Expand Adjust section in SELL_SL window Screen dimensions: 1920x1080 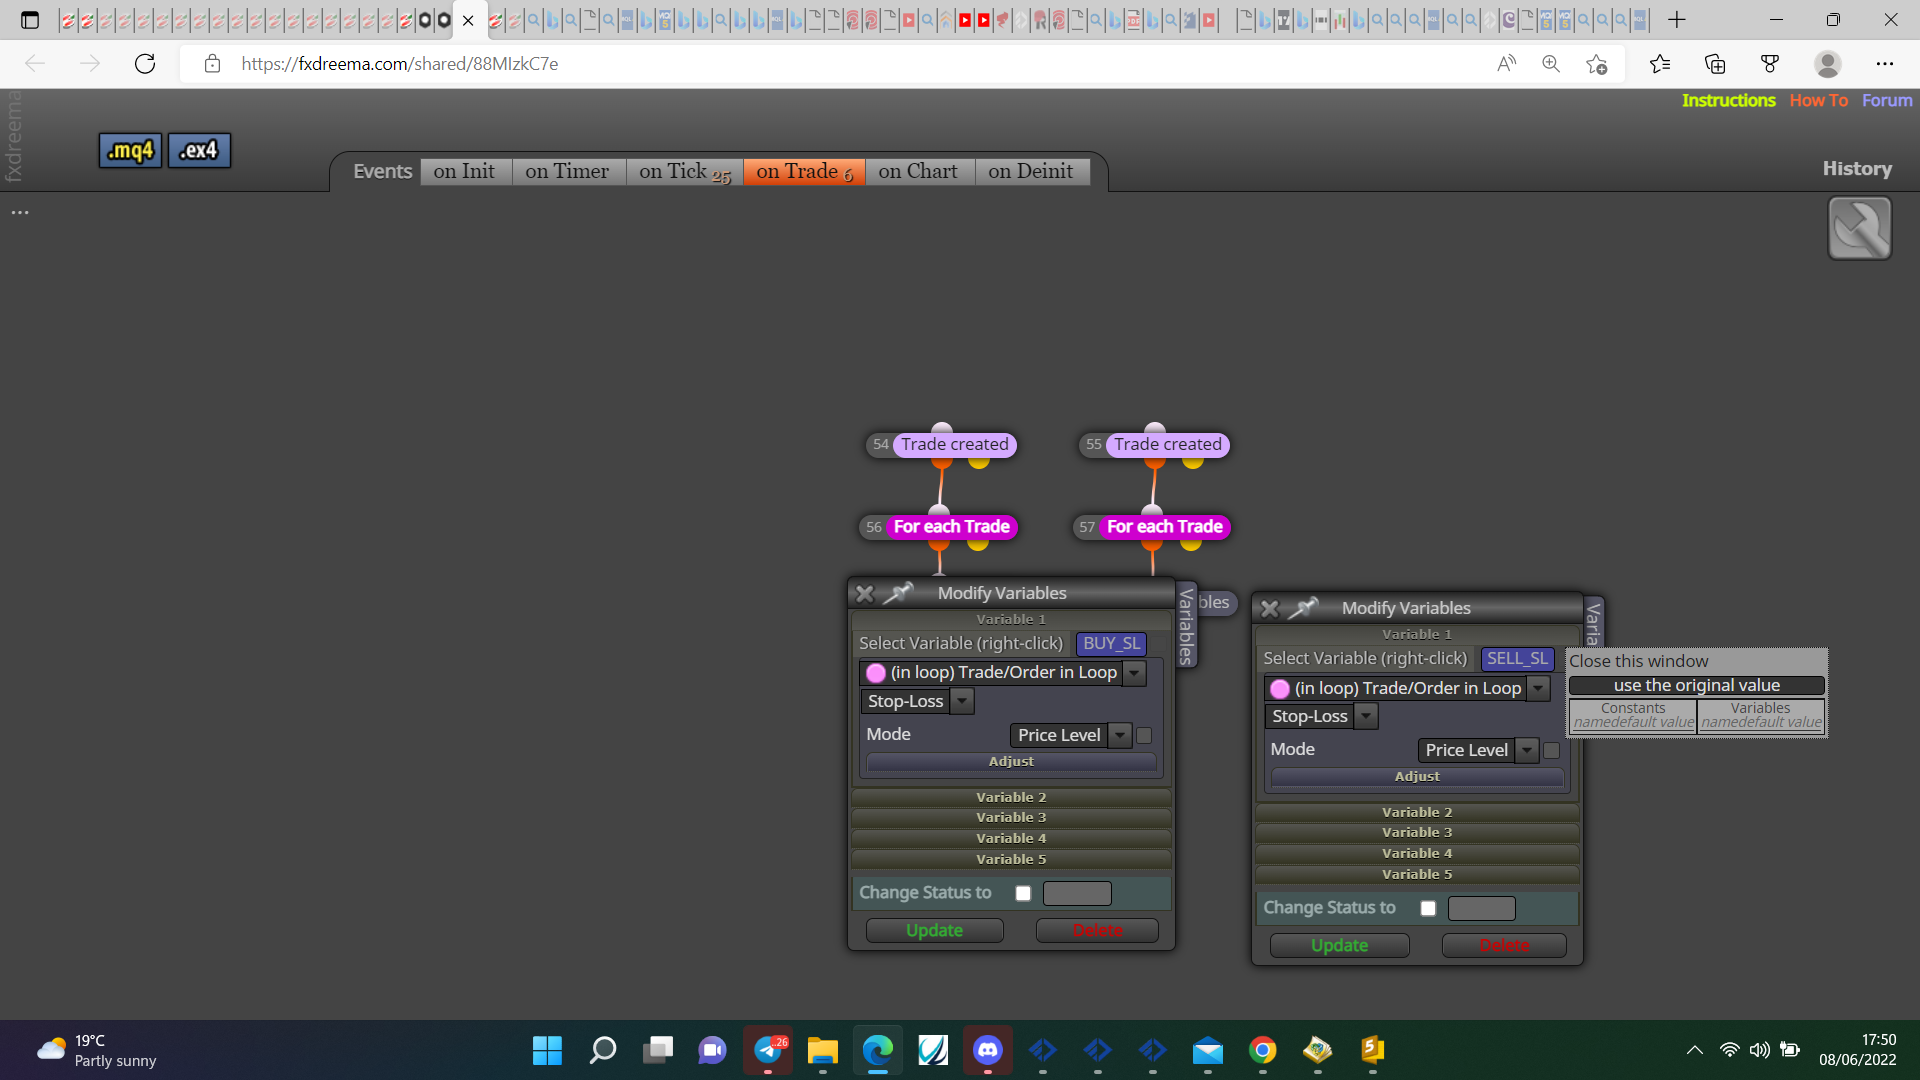point(1417,776)
